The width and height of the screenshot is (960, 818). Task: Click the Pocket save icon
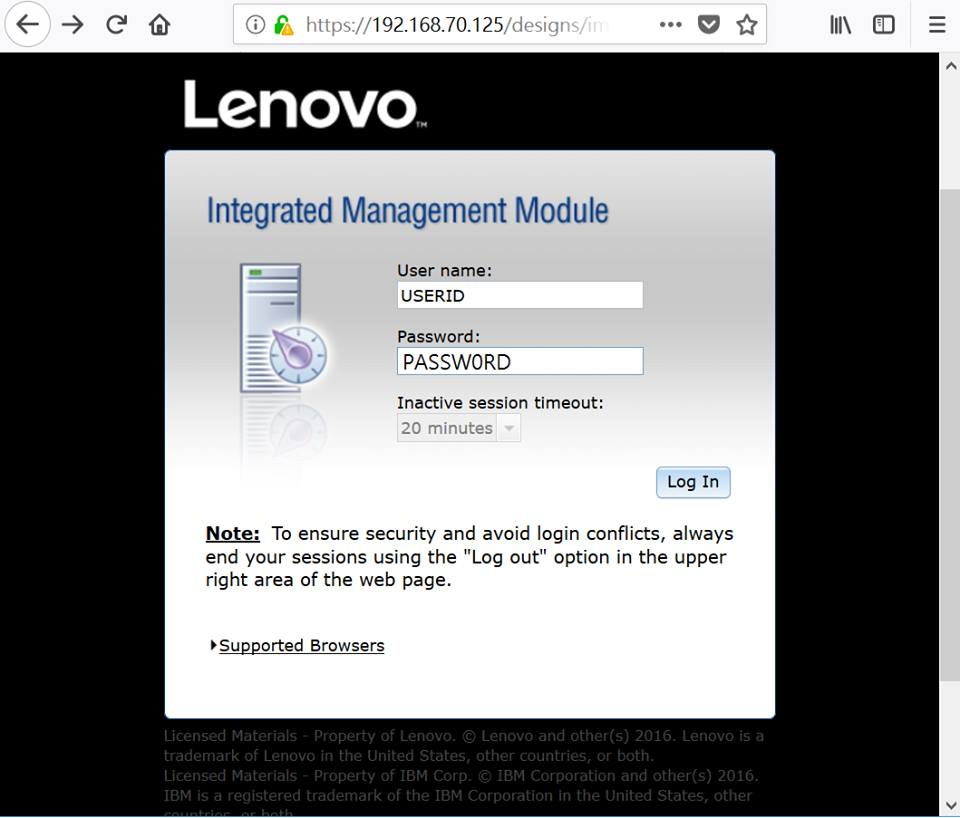[709, 25]
